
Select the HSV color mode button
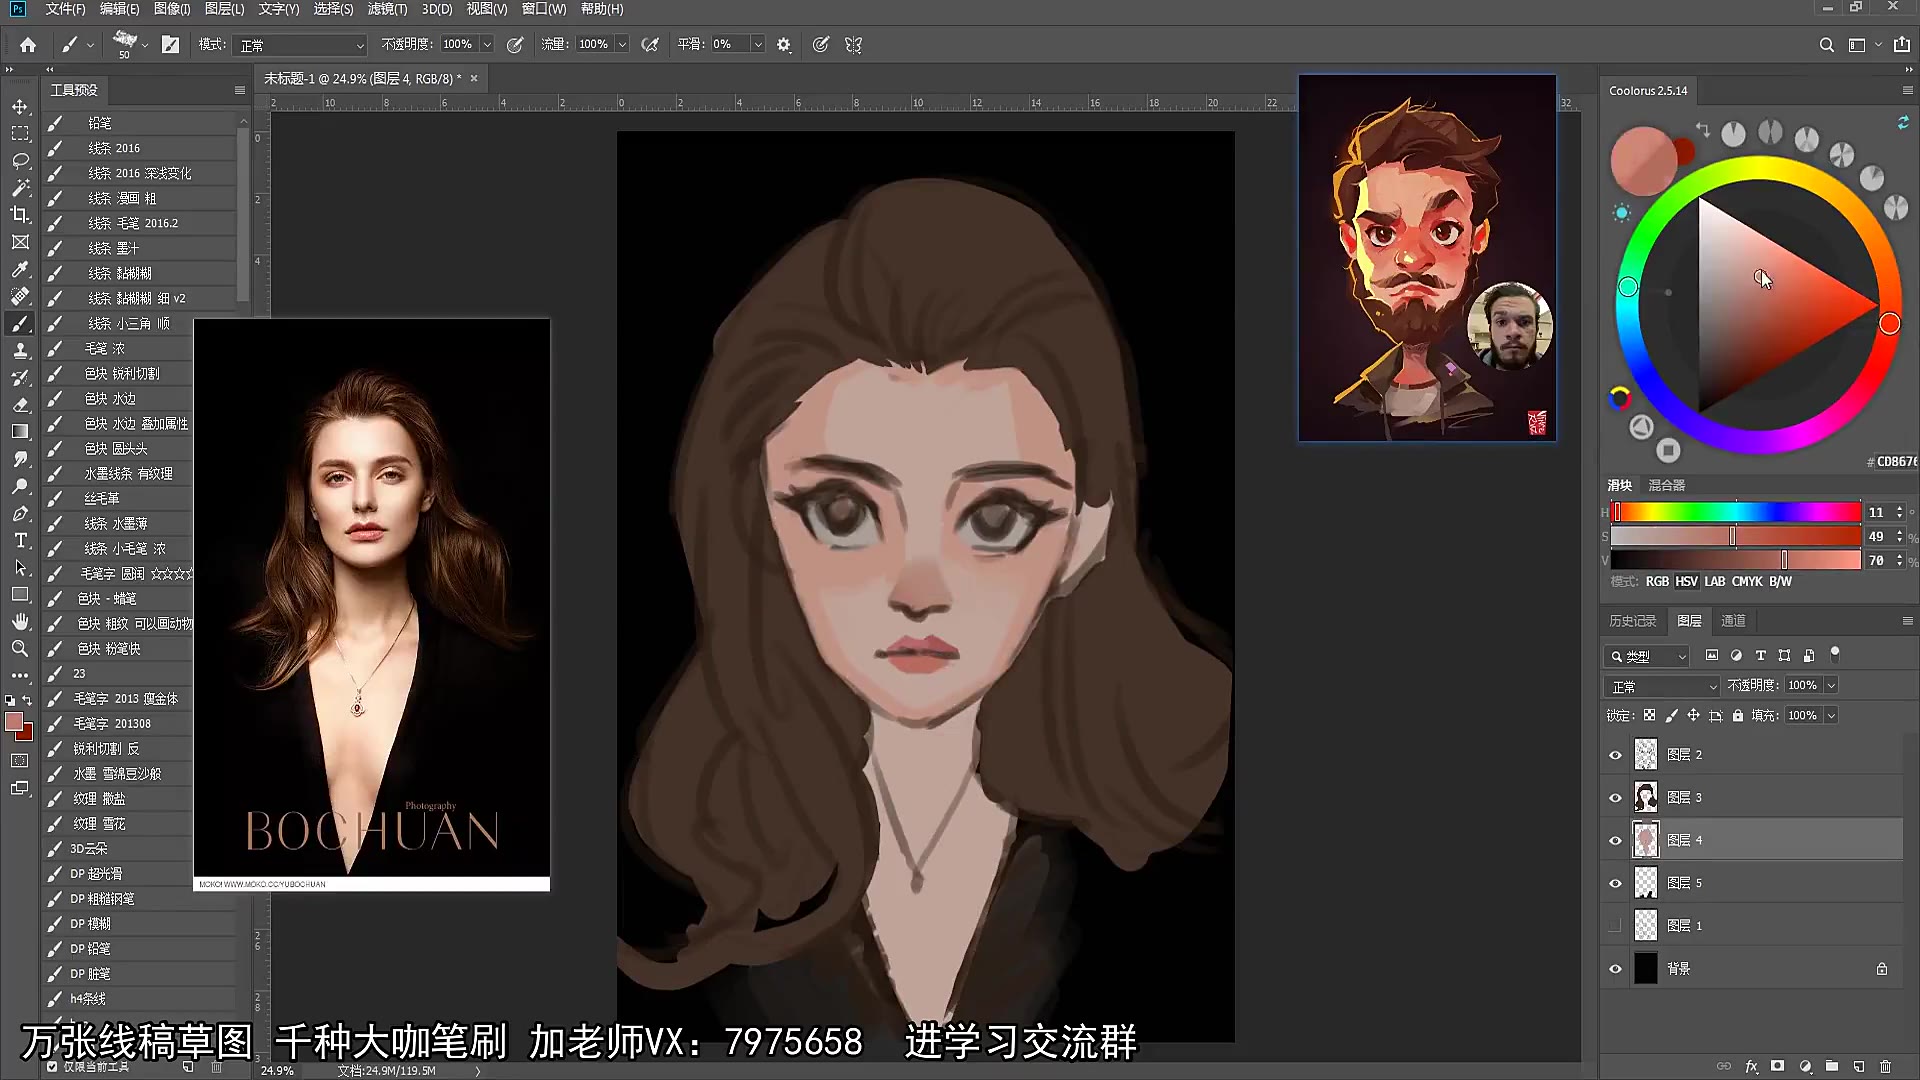point(1686,581)
